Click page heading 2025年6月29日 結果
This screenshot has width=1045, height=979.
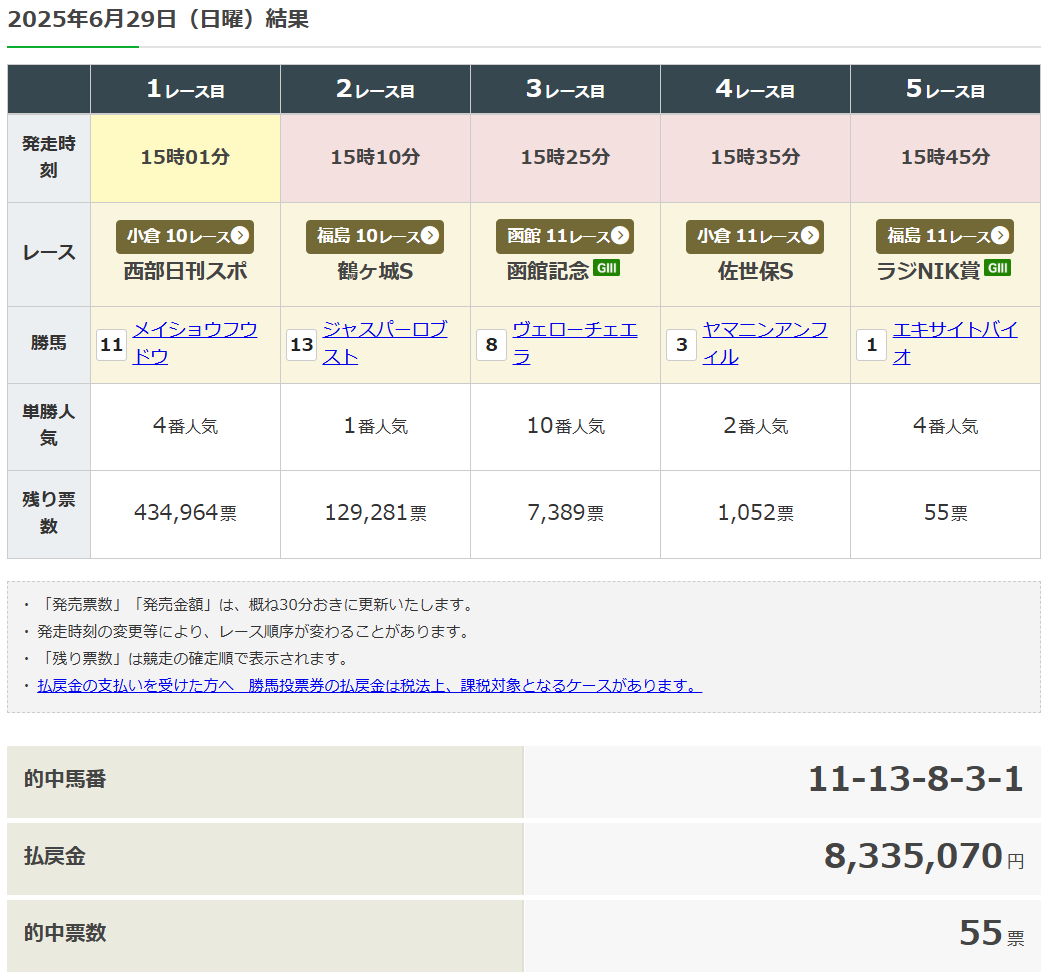159,19
